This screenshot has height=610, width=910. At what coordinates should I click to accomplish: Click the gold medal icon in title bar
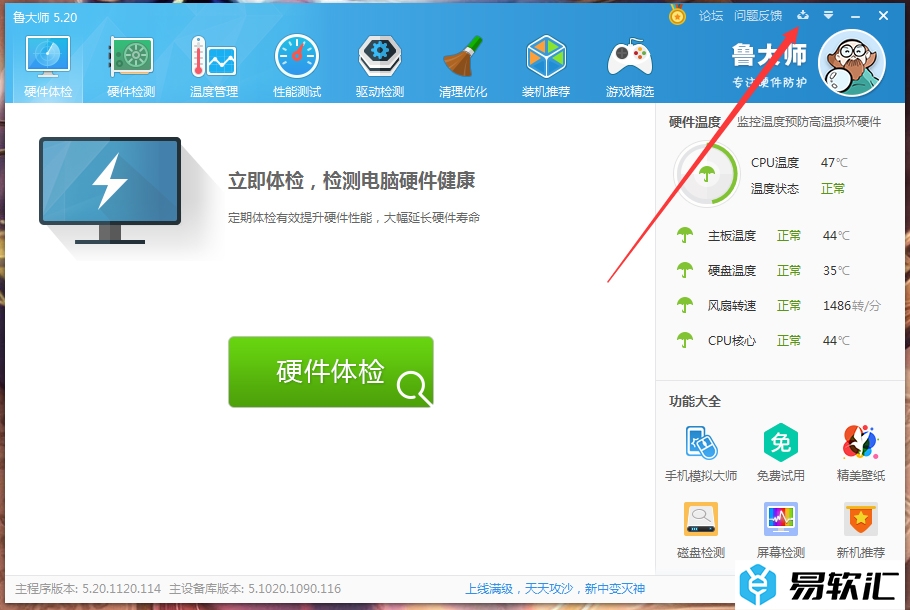click(677, 16)
